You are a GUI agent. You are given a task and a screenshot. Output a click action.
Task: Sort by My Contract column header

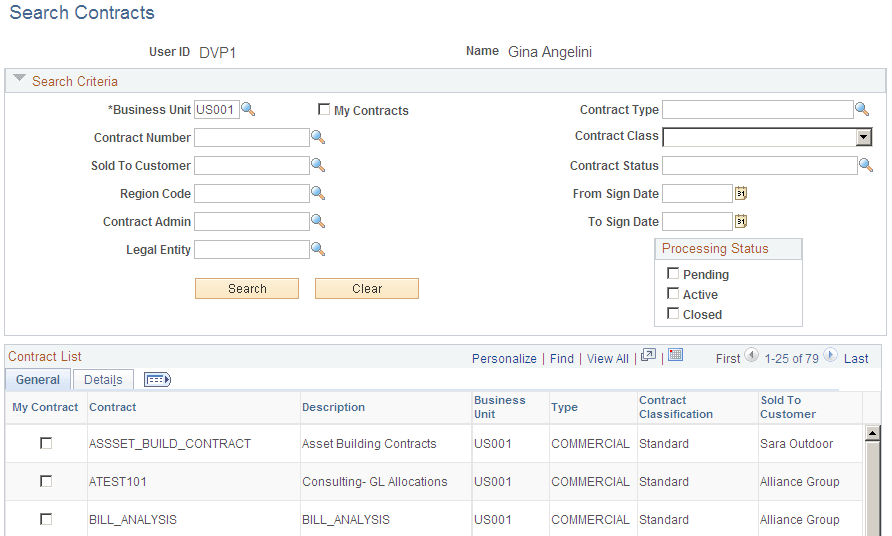tap(45, 407)
